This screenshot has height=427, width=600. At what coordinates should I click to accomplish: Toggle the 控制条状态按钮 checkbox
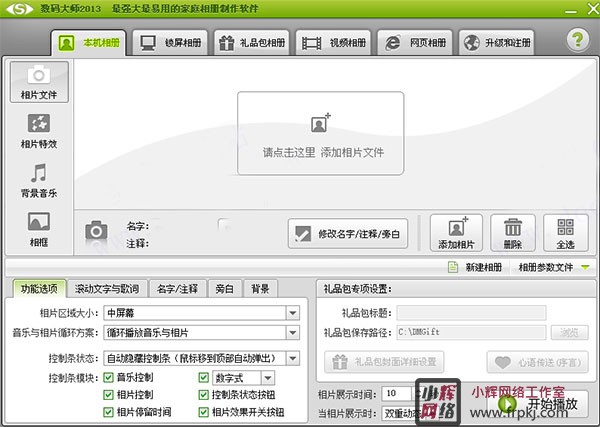(x=204, y=394)
